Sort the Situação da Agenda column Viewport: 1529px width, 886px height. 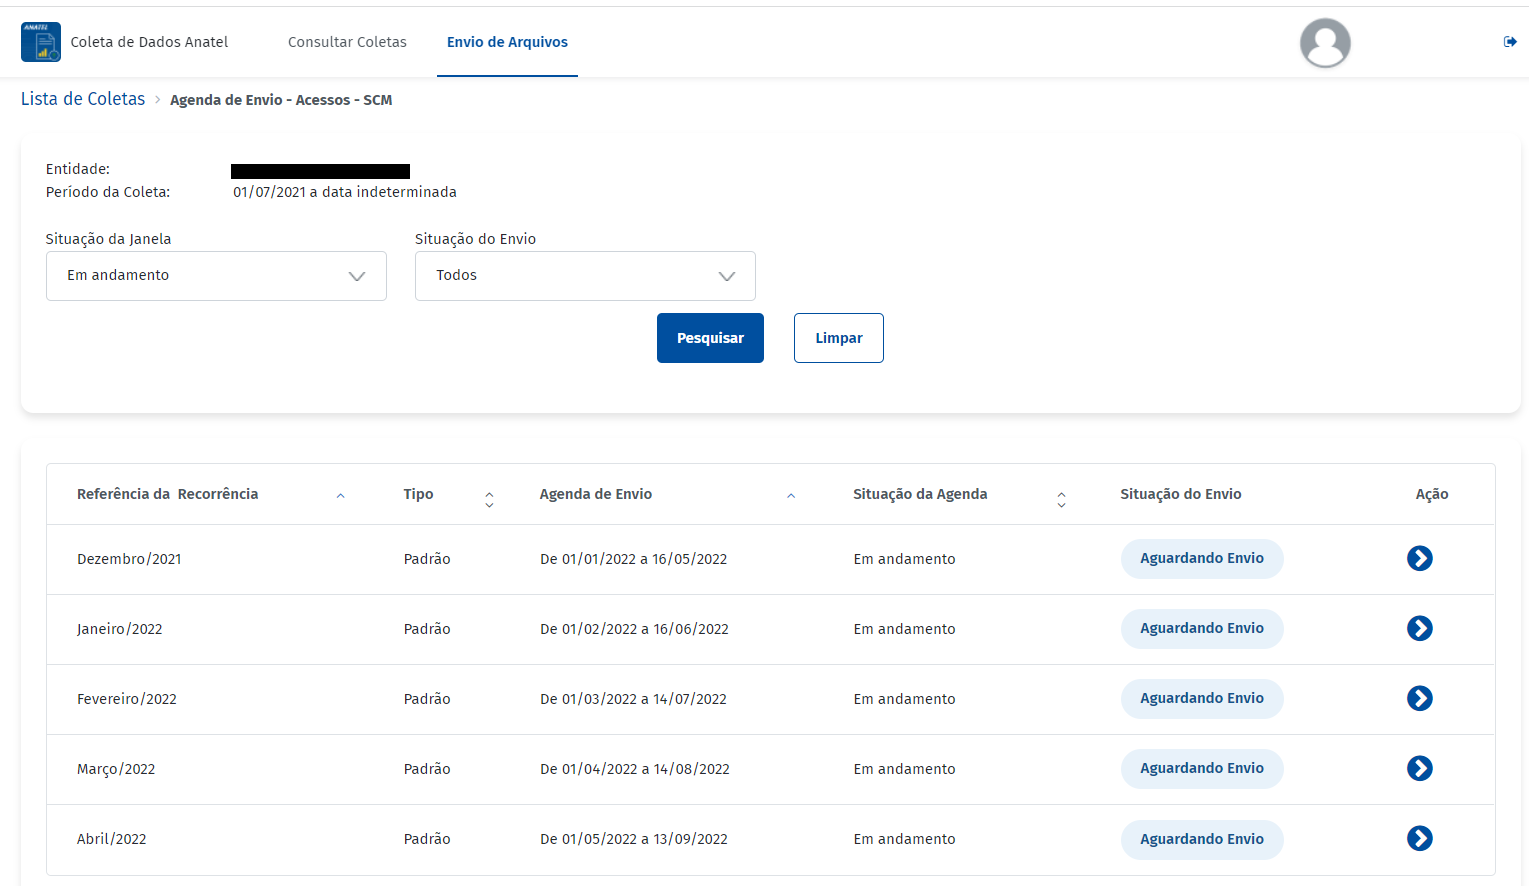click(1061, 499)
